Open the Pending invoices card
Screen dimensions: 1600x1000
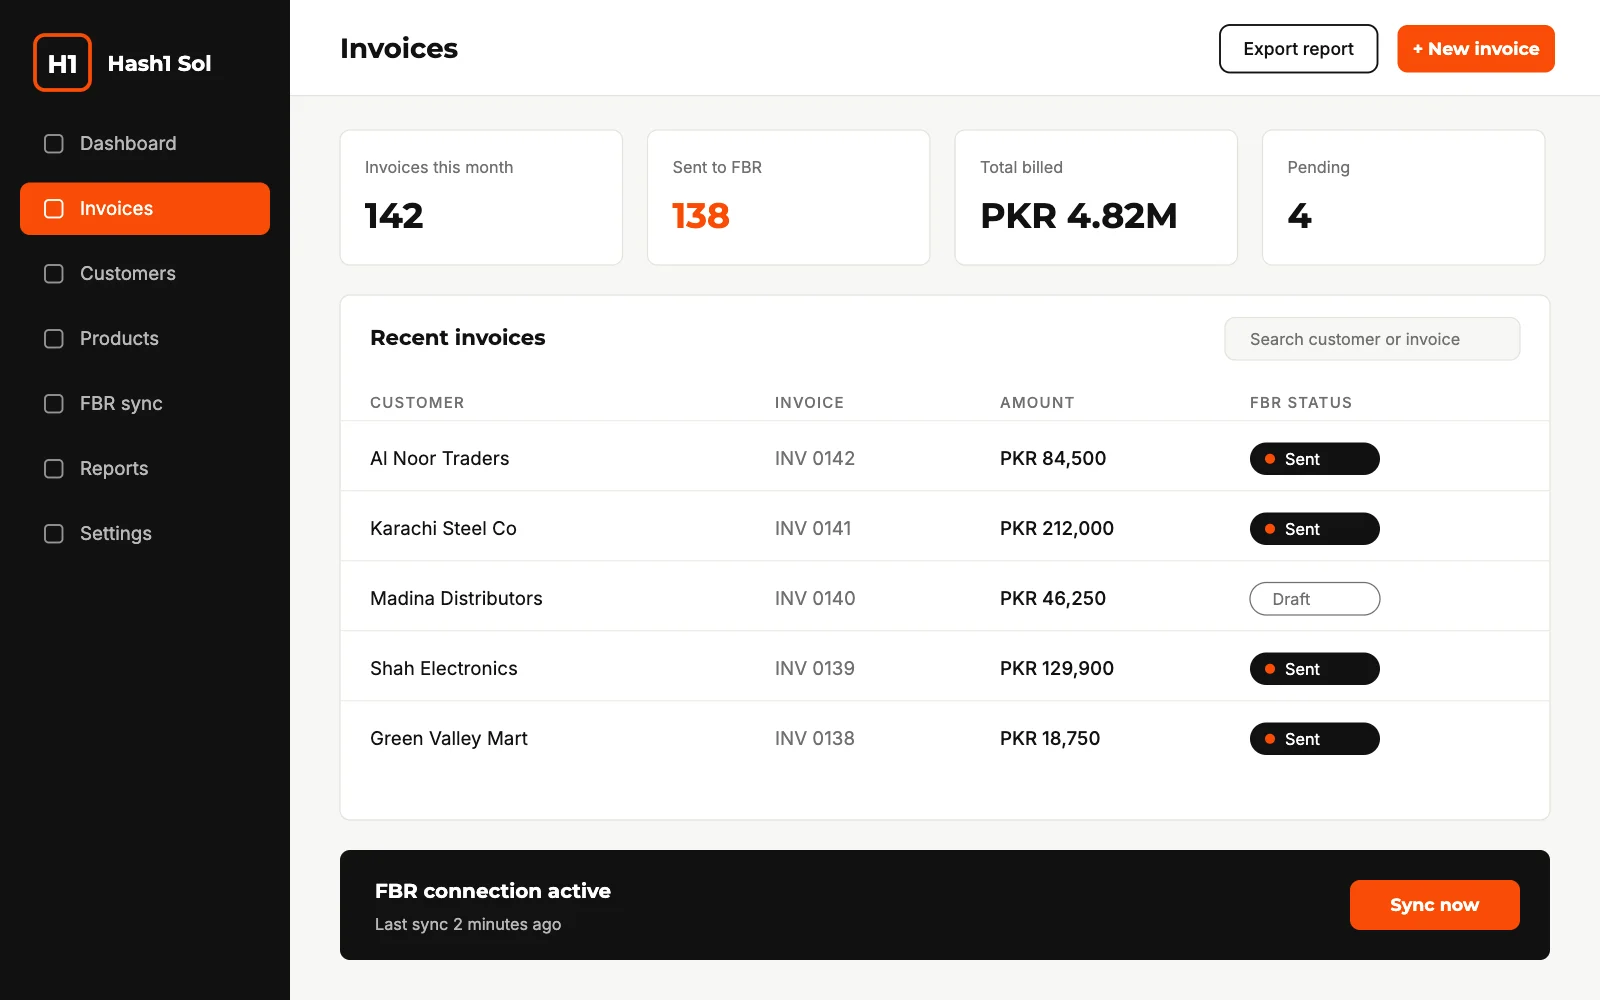[x=1403, y=197]
